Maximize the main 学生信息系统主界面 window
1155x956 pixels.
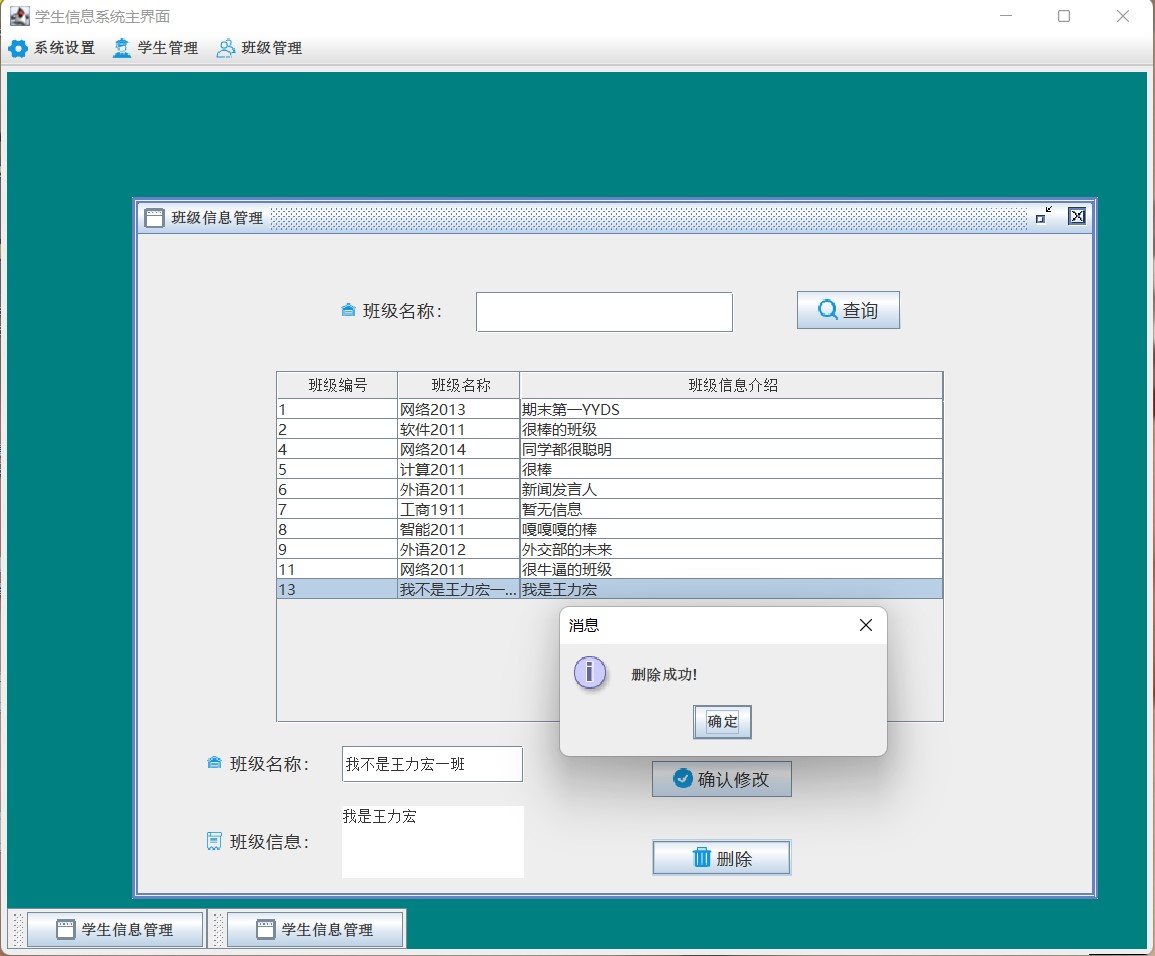pos(1064,15)
